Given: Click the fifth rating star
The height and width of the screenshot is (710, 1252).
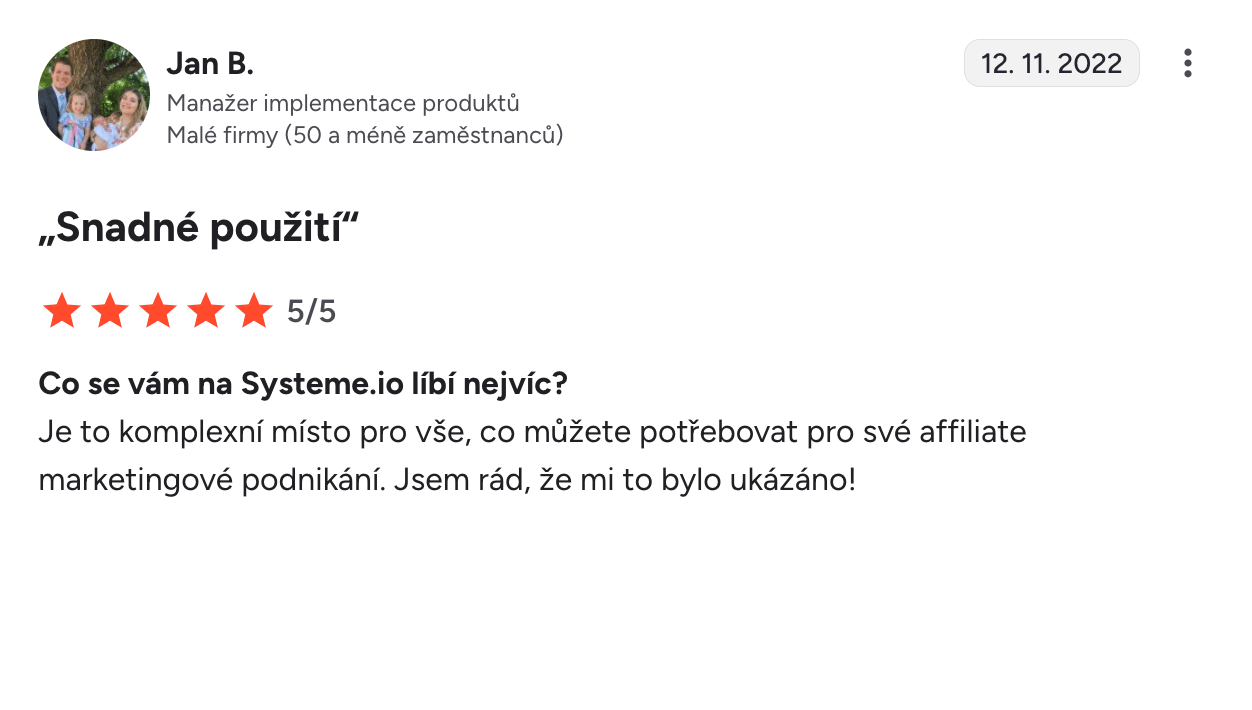Looking at the screenshot, I should point(254,312).
